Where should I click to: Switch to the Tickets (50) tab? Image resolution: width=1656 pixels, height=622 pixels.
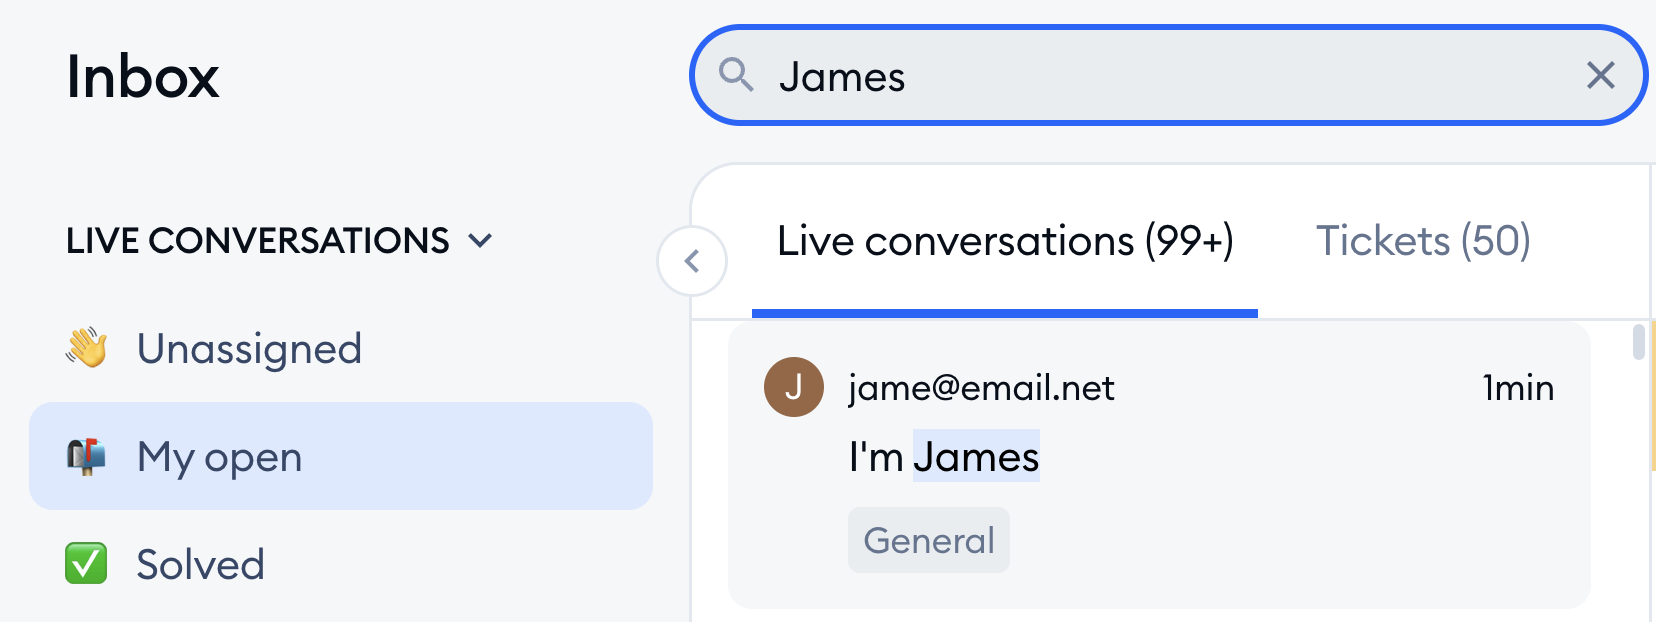tap(1423, 241)
